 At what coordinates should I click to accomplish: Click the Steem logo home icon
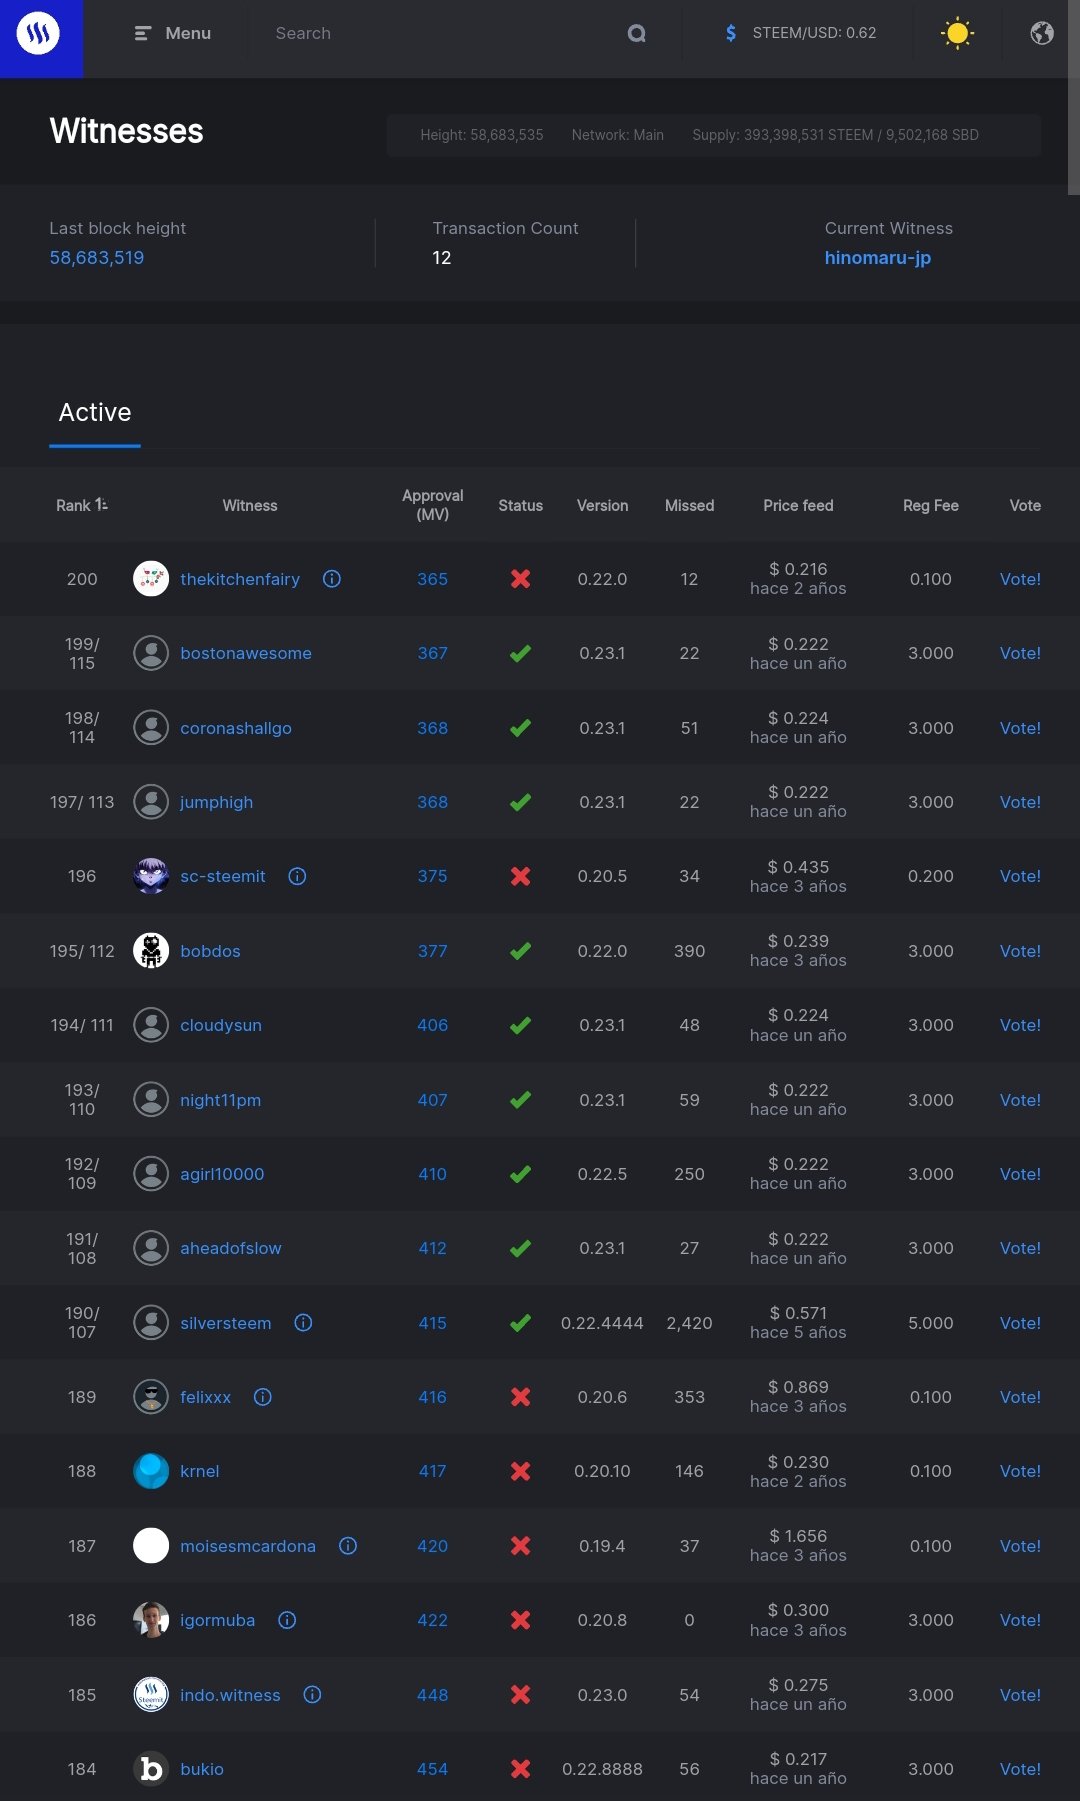coord(38,33)
